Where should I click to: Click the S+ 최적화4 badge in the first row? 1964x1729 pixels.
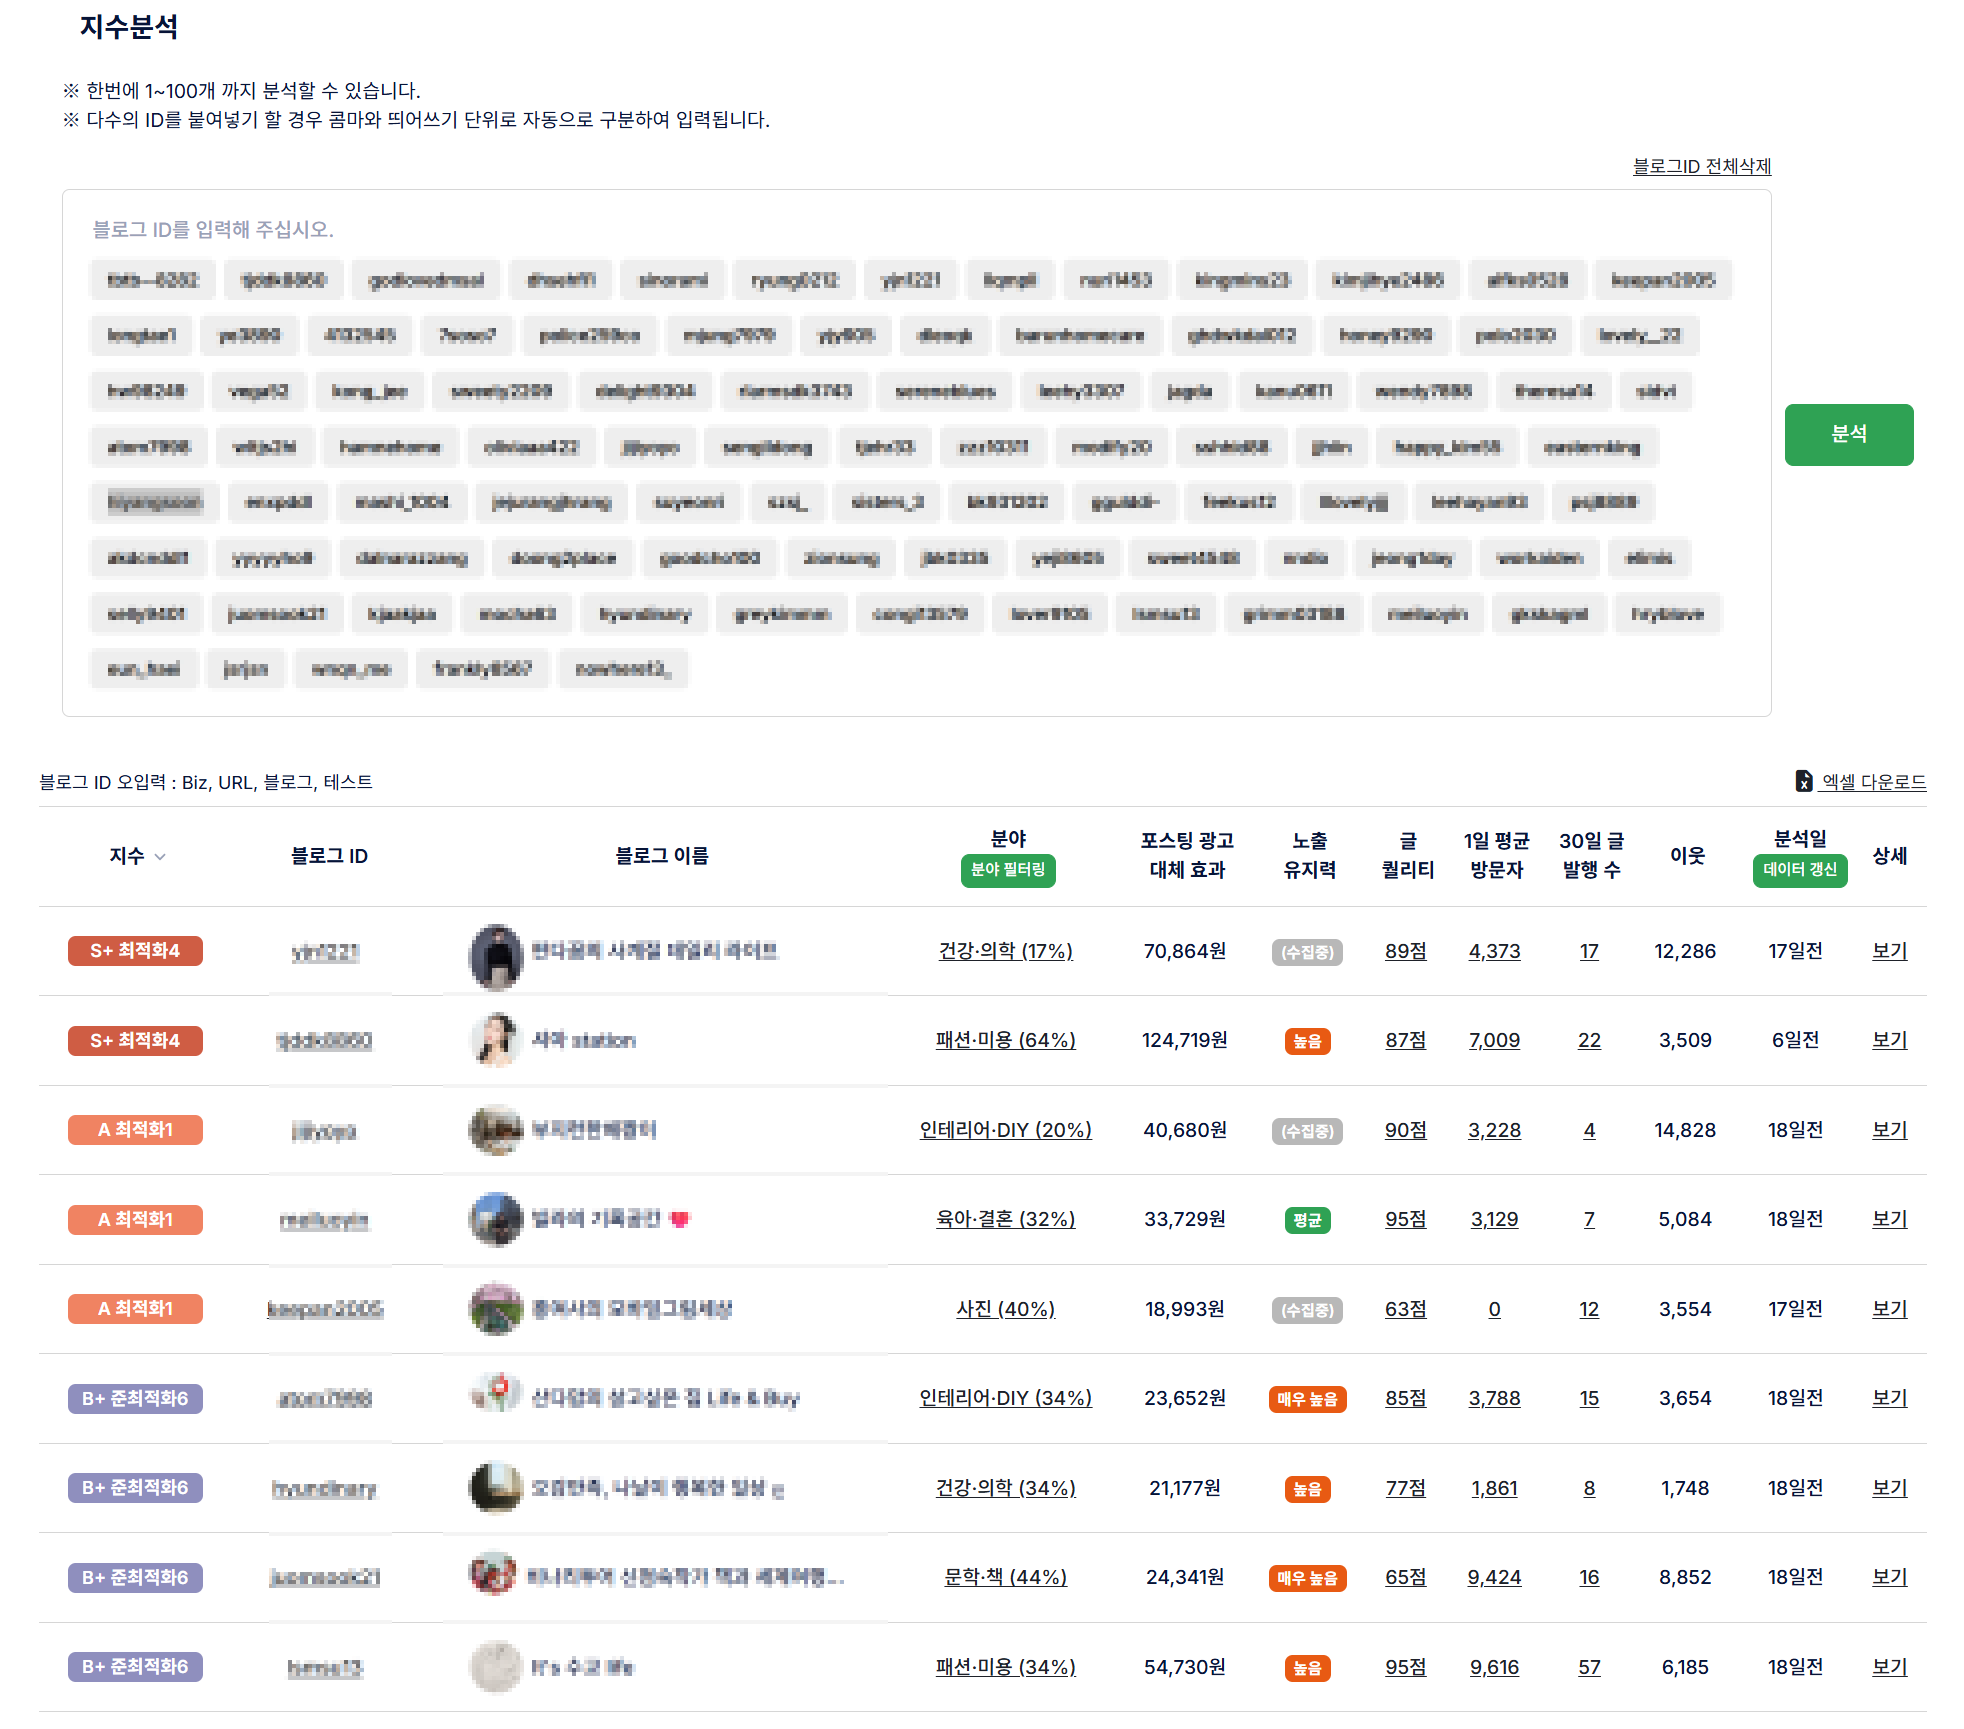135,951
